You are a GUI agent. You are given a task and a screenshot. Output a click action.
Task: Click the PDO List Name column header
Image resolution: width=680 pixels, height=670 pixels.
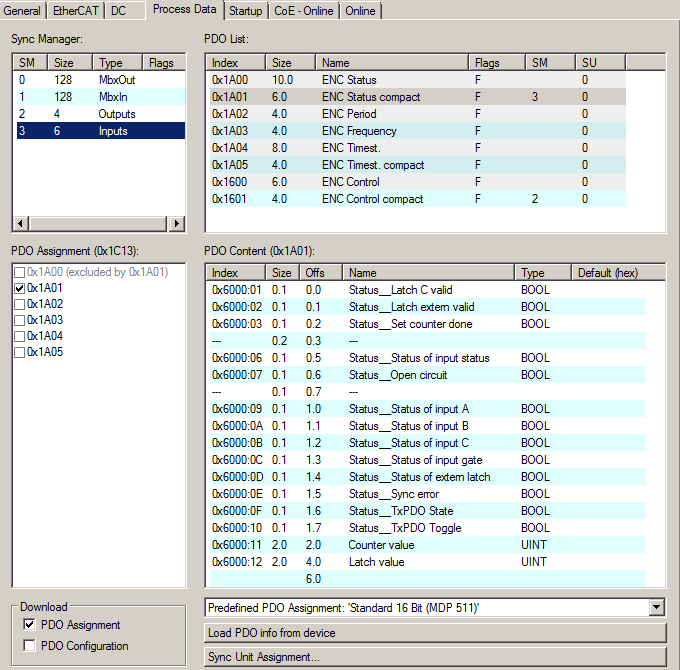tap(392, 63)
